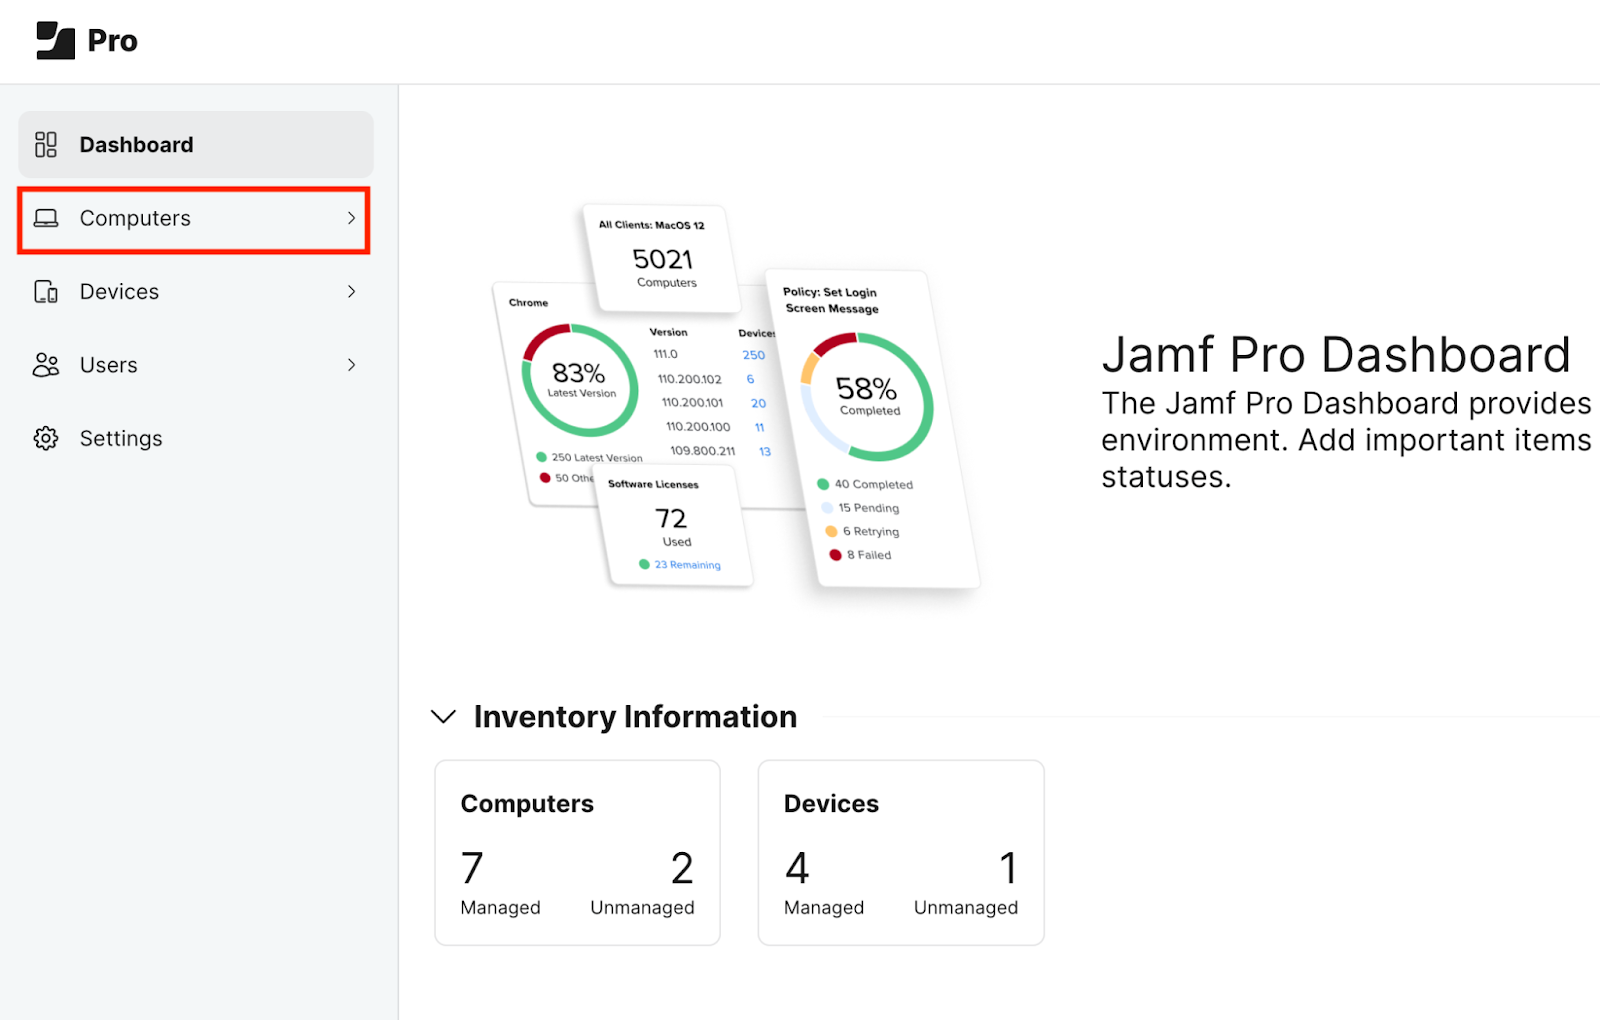
Task: Click Unmanaged label under Computers card
Action: point(642,908)
